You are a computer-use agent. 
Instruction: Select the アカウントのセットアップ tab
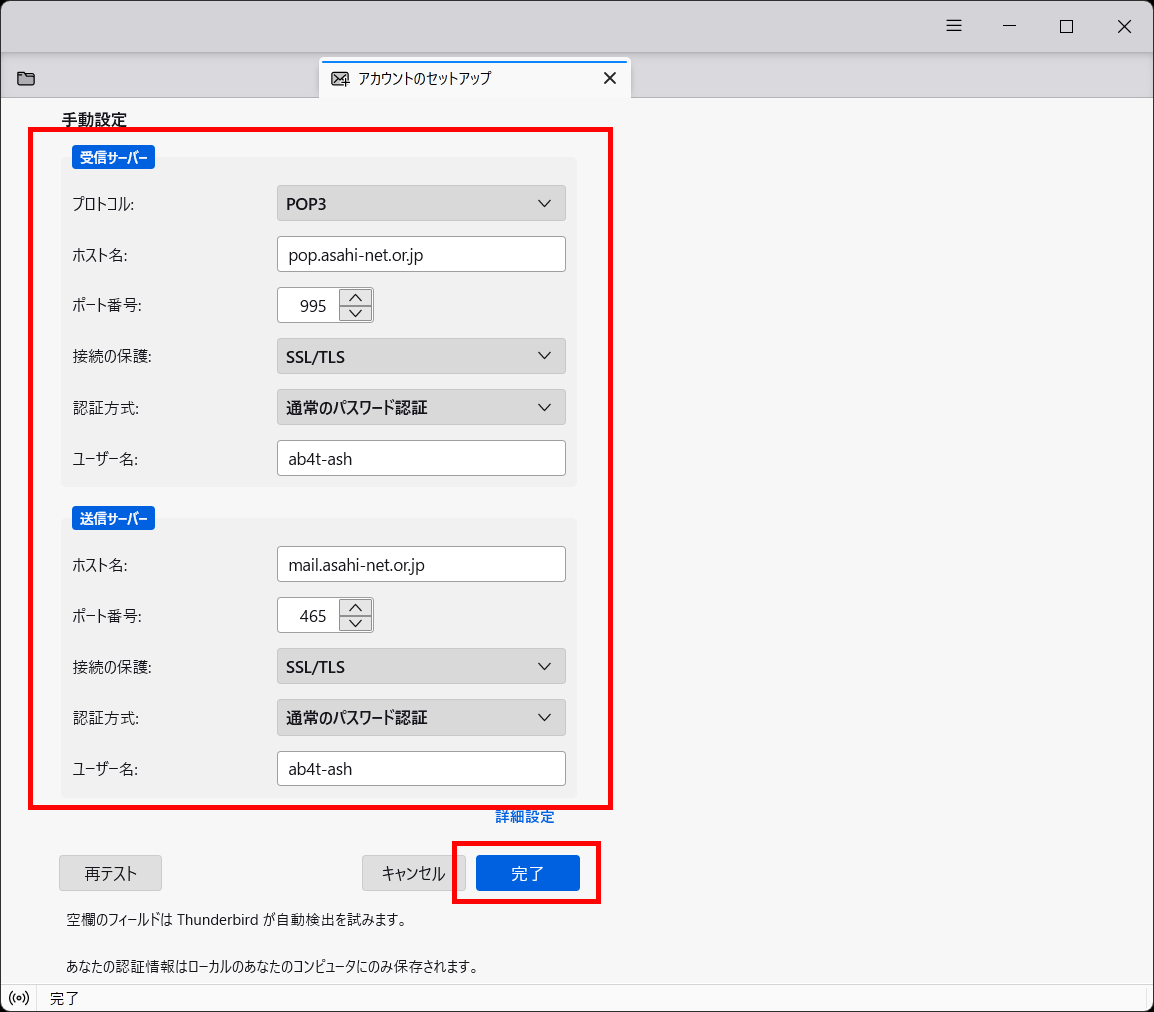[x=475, y=78]
